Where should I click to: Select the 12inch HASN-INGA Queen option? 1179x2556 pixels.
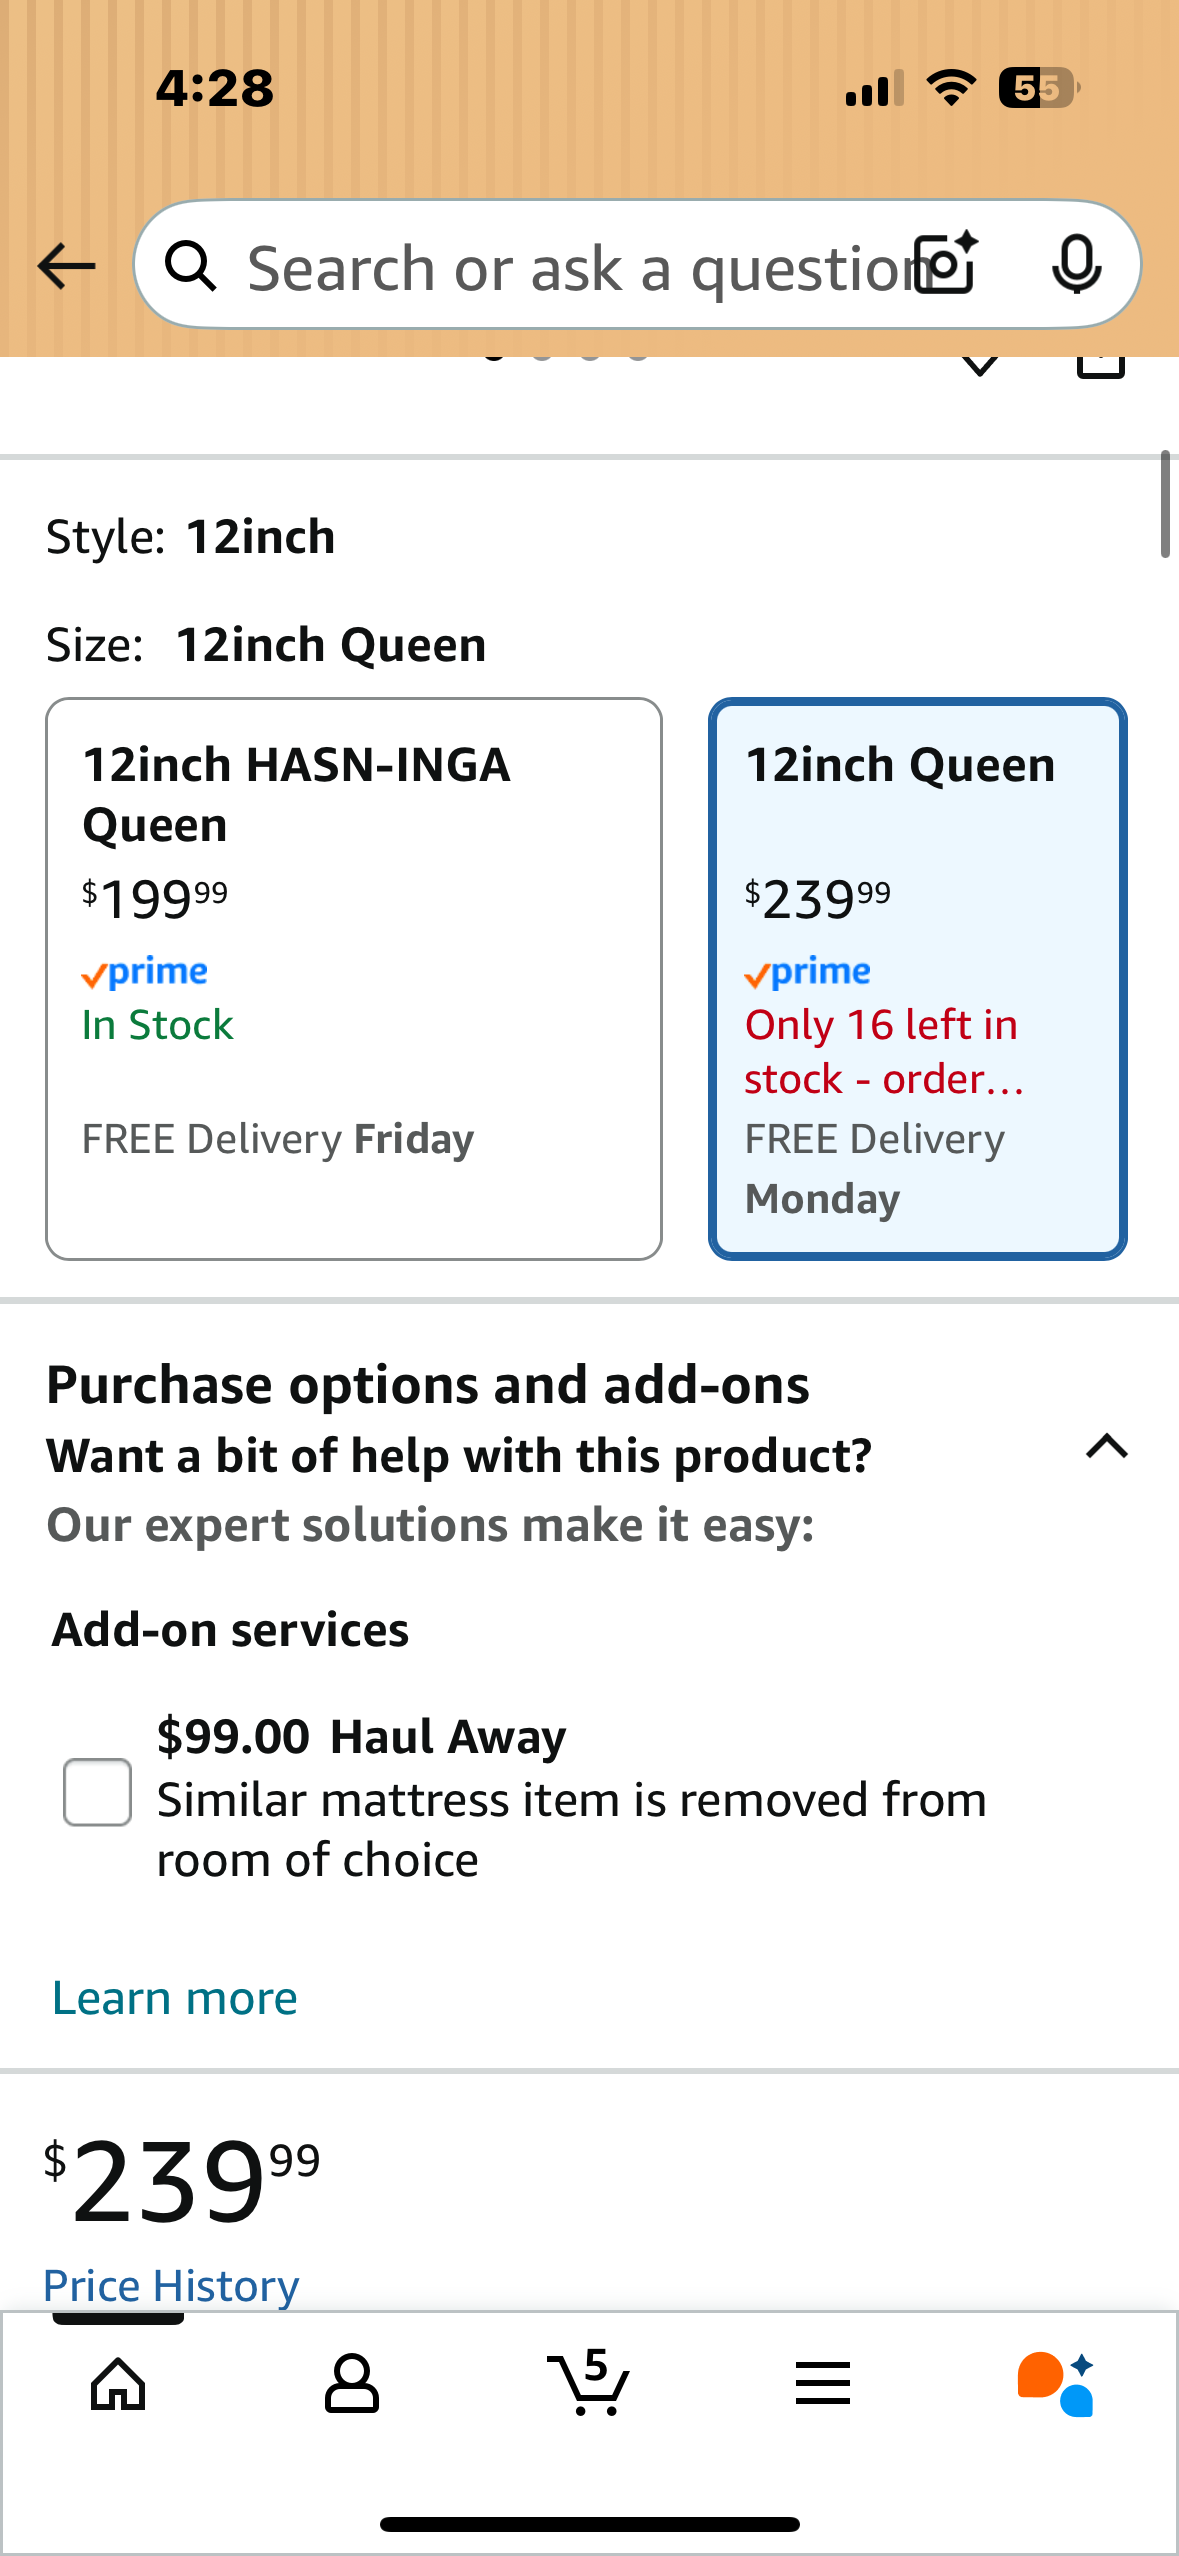point(354,978)
